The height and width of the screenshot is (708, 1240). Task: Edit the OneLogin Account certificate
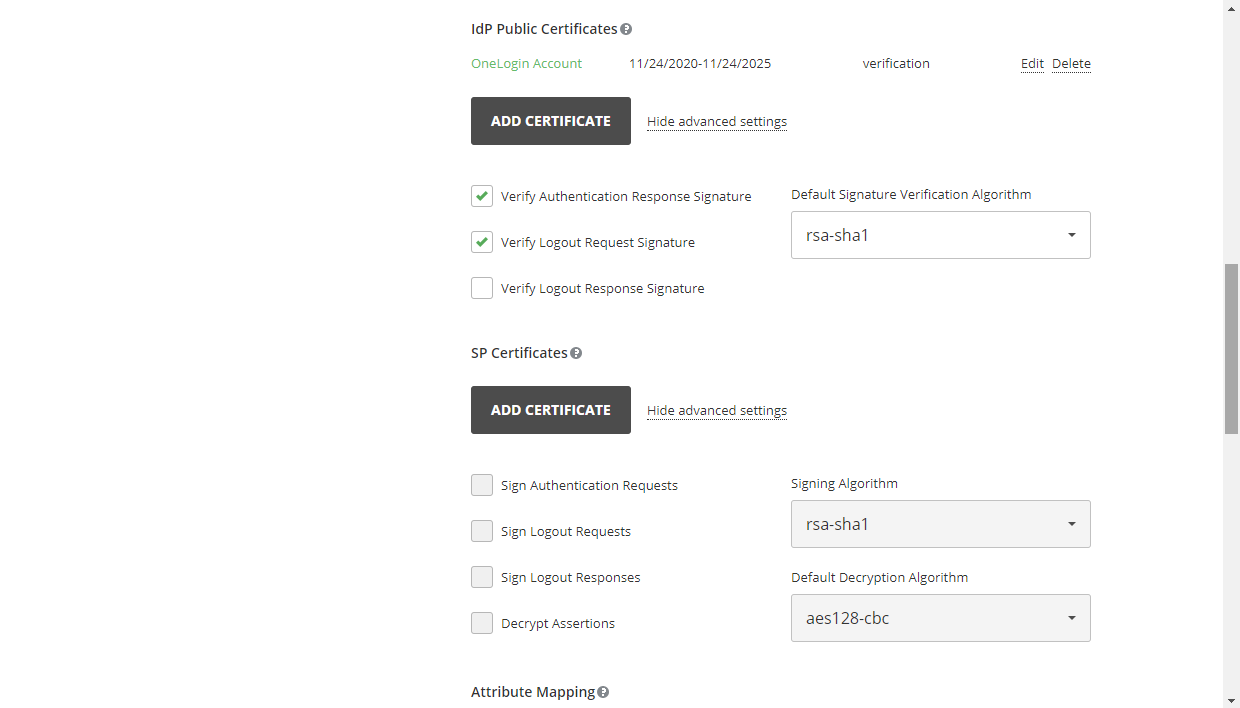pos(1032,63)
